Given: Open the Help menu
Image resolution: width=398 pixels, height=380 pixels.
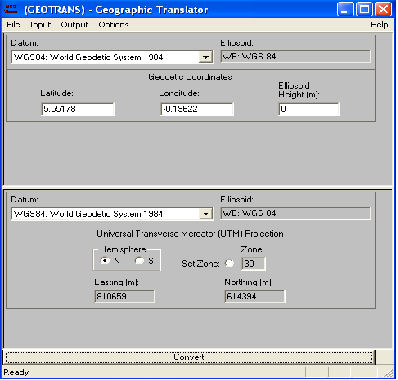Looking at the screenshot, I should 379,25.
